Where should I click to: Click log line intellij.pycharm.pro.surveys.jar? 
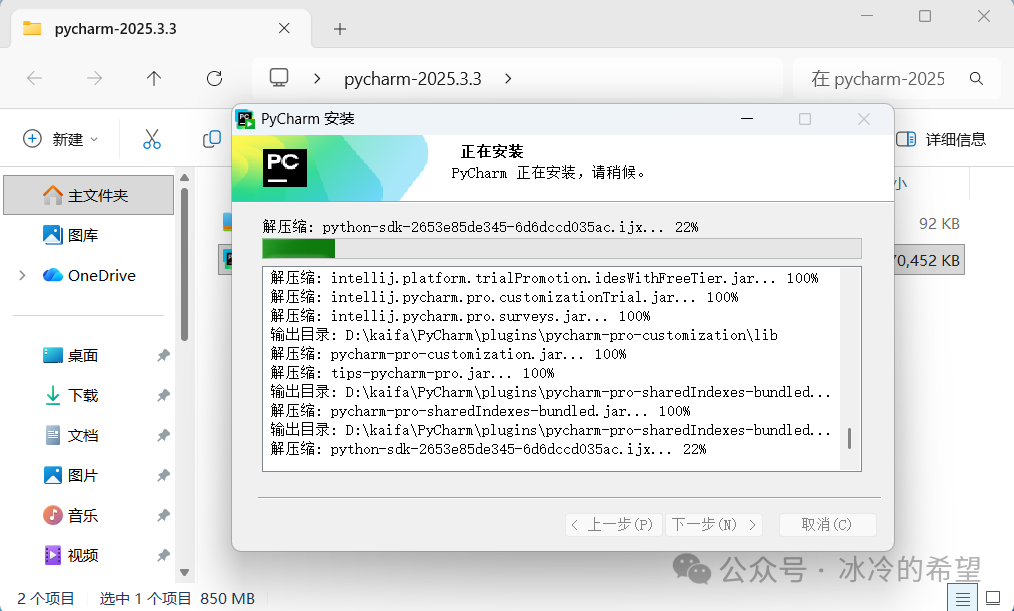click(460, 316)
